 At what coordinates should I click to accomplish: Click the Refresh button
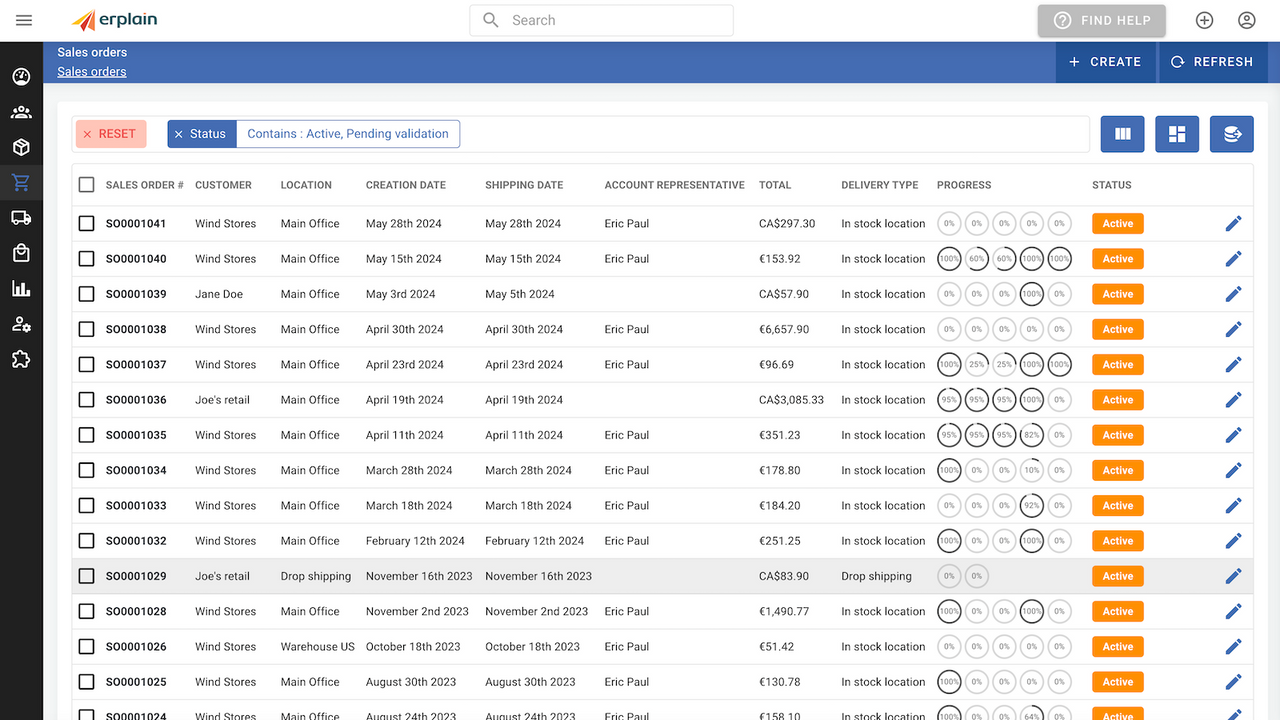click(x=1211, y=62)
